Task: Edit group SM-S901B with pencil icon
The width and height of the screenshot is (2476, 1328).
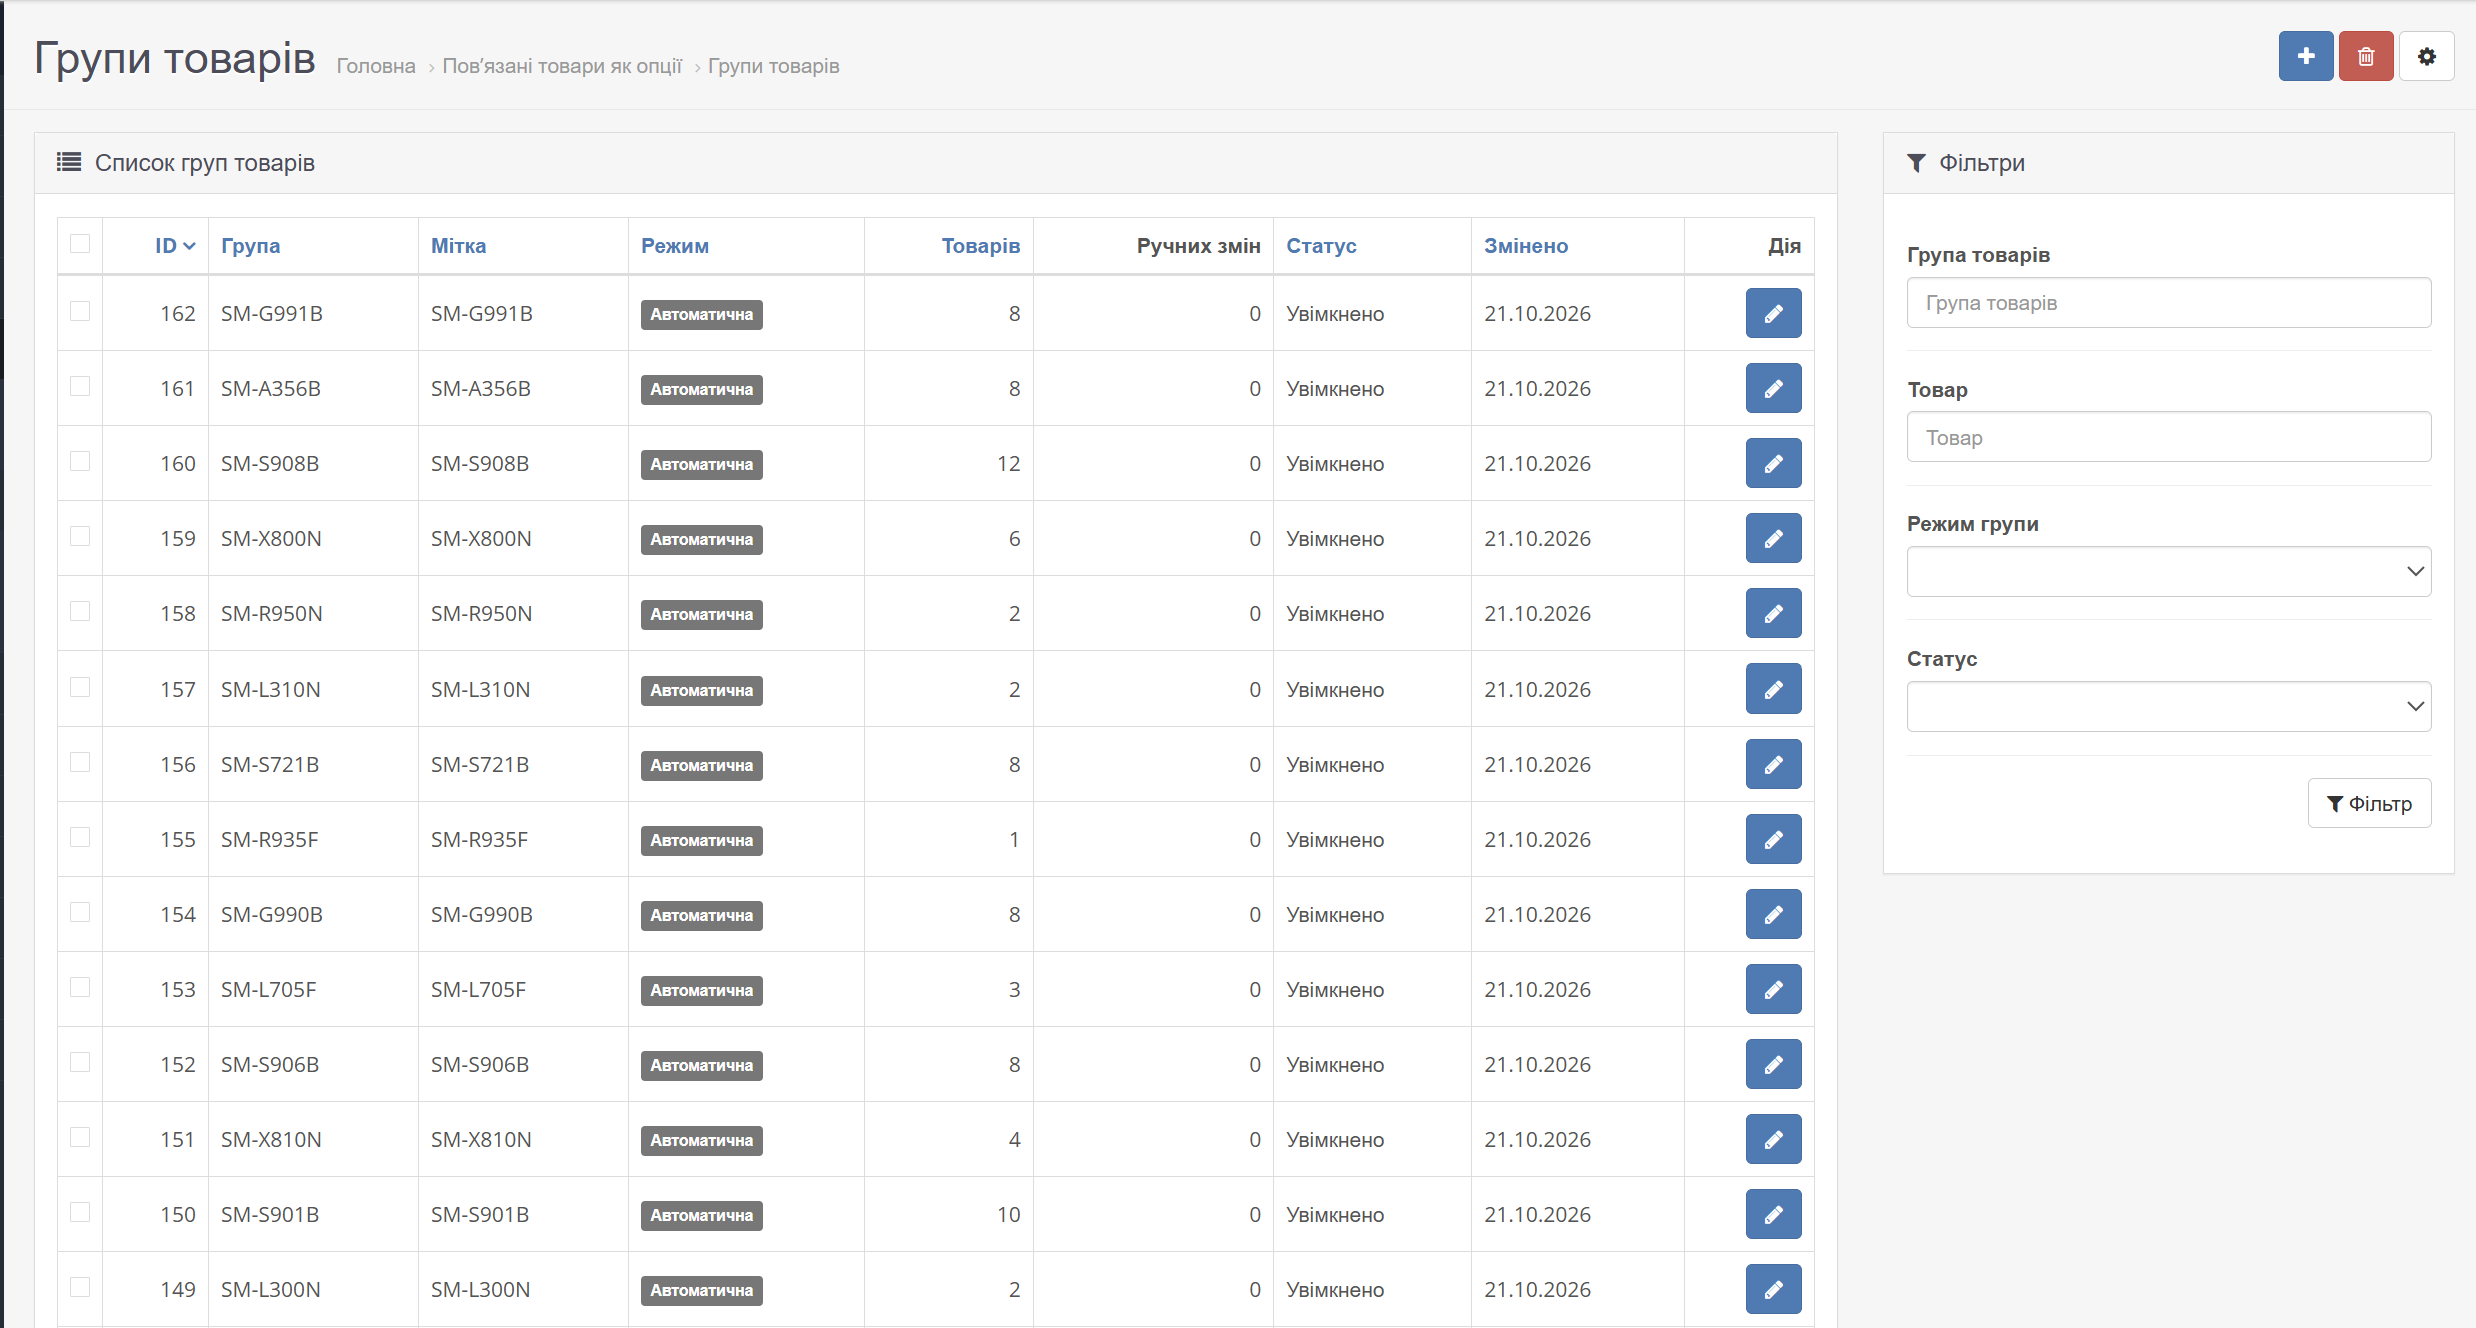Action: (1773, 1214)
